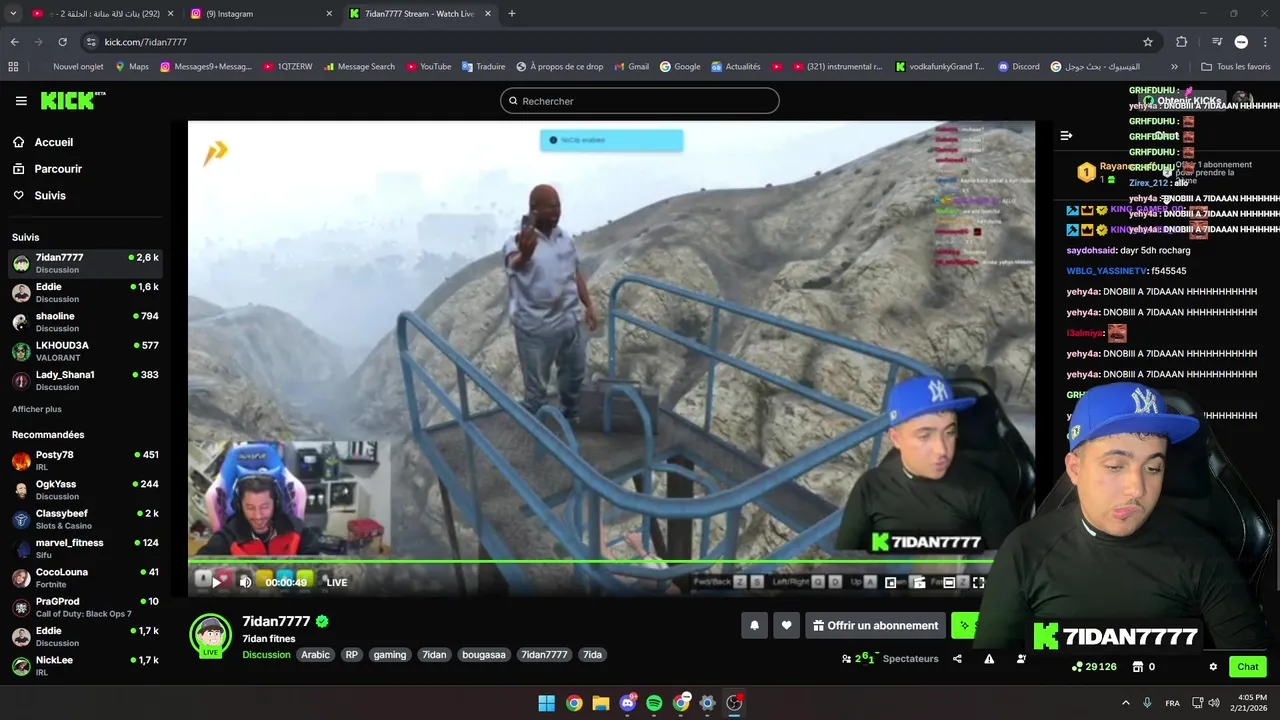Open CocoLouna Fortnite channel
This screenshot has width=1280, height=720.
85,577
